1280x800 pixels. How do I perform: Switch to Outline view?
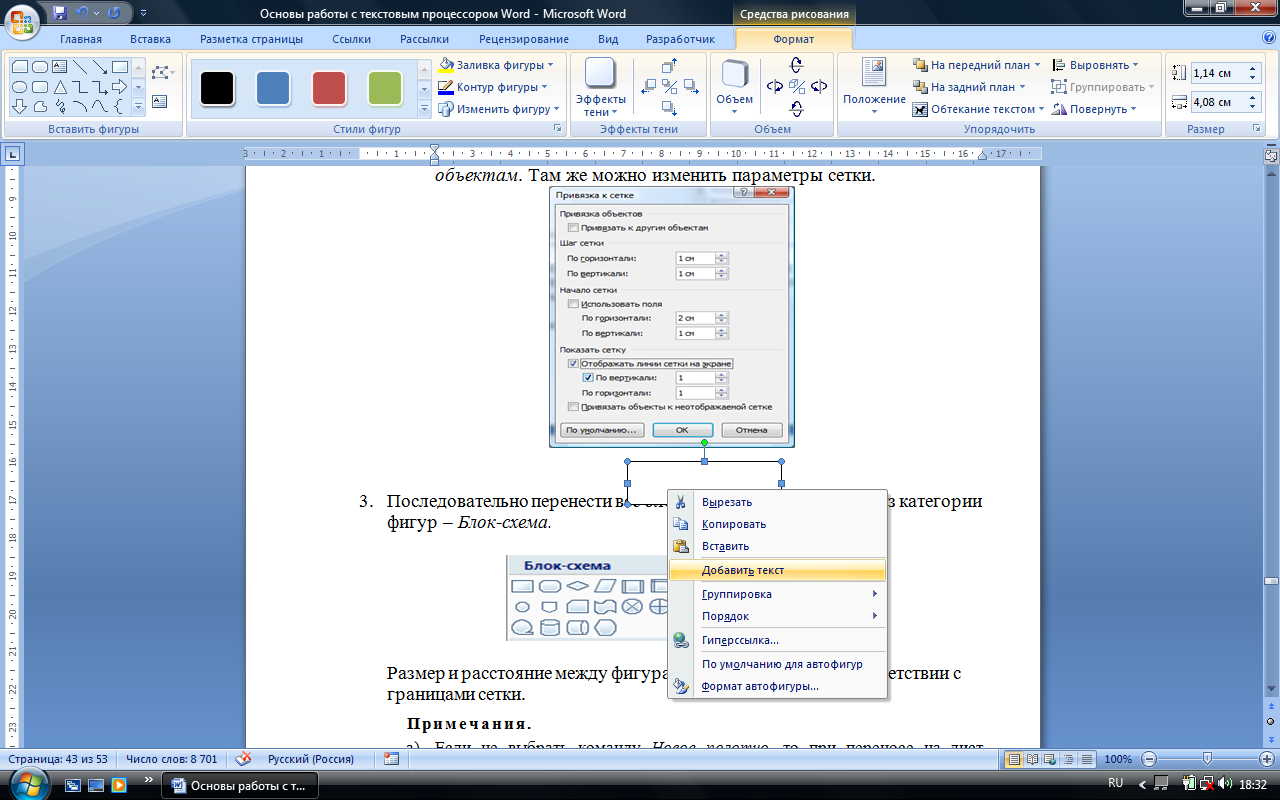point(1069,759)
